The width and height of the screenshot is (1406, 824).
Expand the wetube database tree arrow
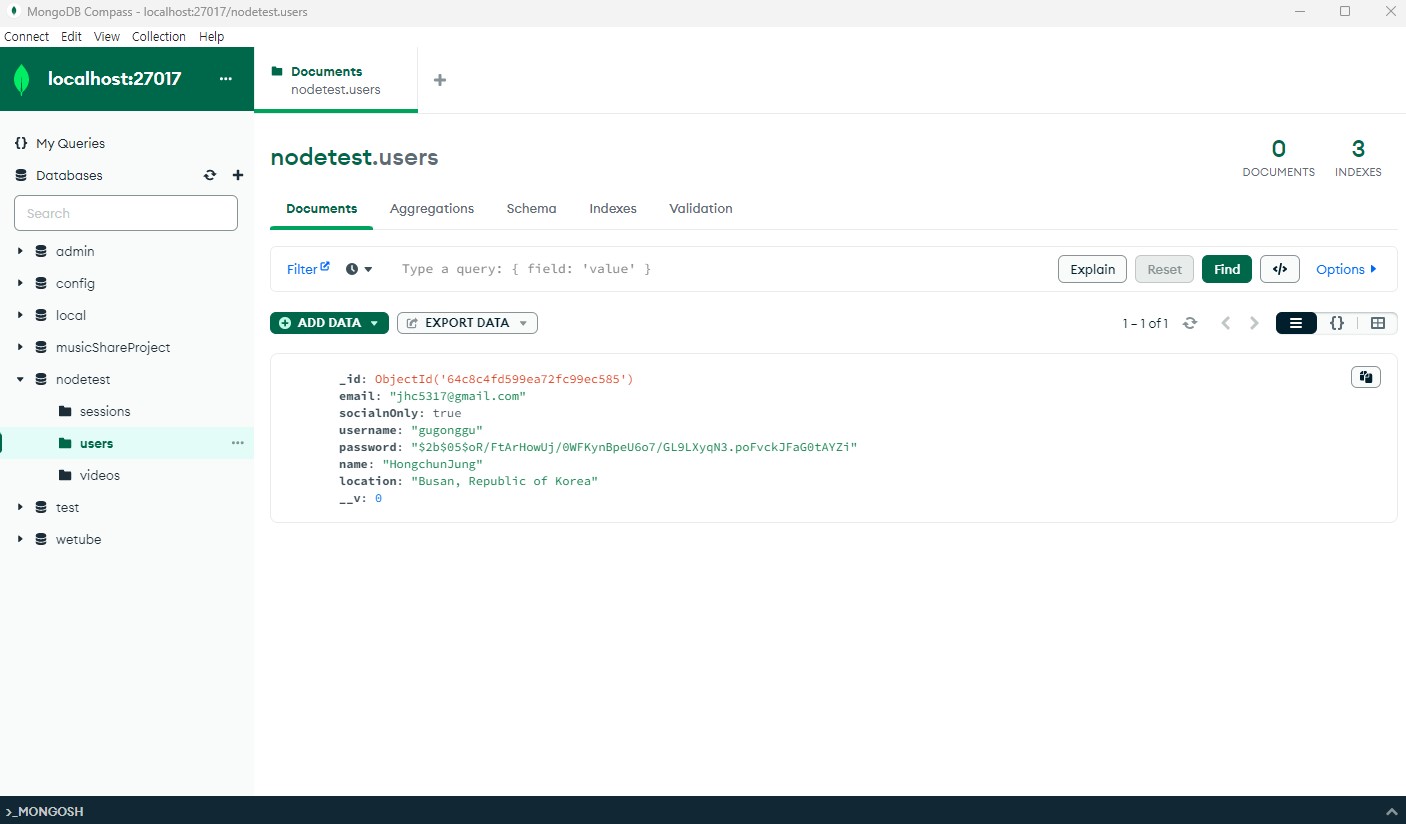20,539
